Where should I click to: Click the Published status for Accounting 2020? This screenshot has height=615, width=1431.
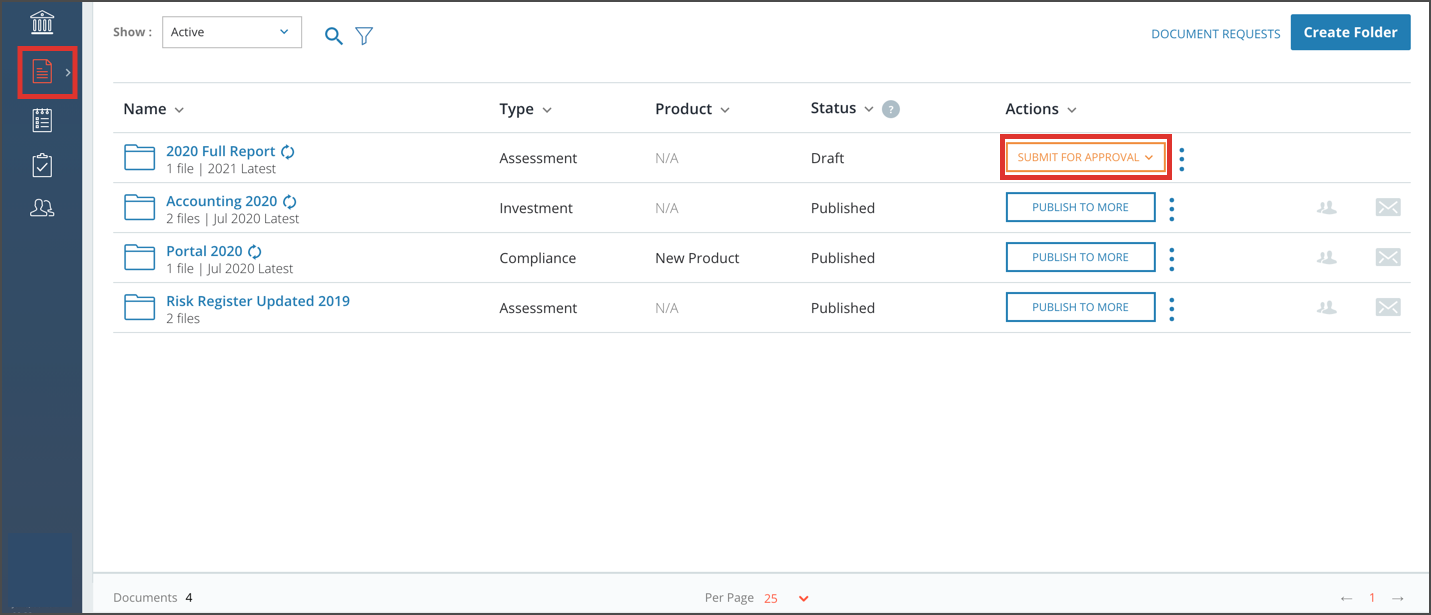(843, 208)
